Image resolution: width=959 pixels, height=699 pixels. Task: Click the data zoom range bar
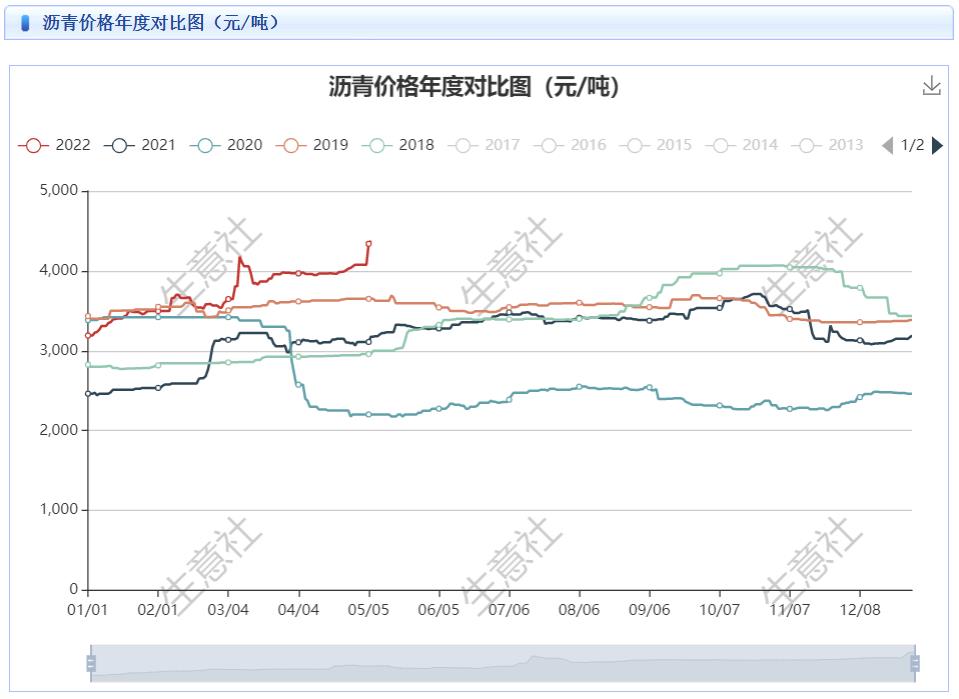coord(503,663)
